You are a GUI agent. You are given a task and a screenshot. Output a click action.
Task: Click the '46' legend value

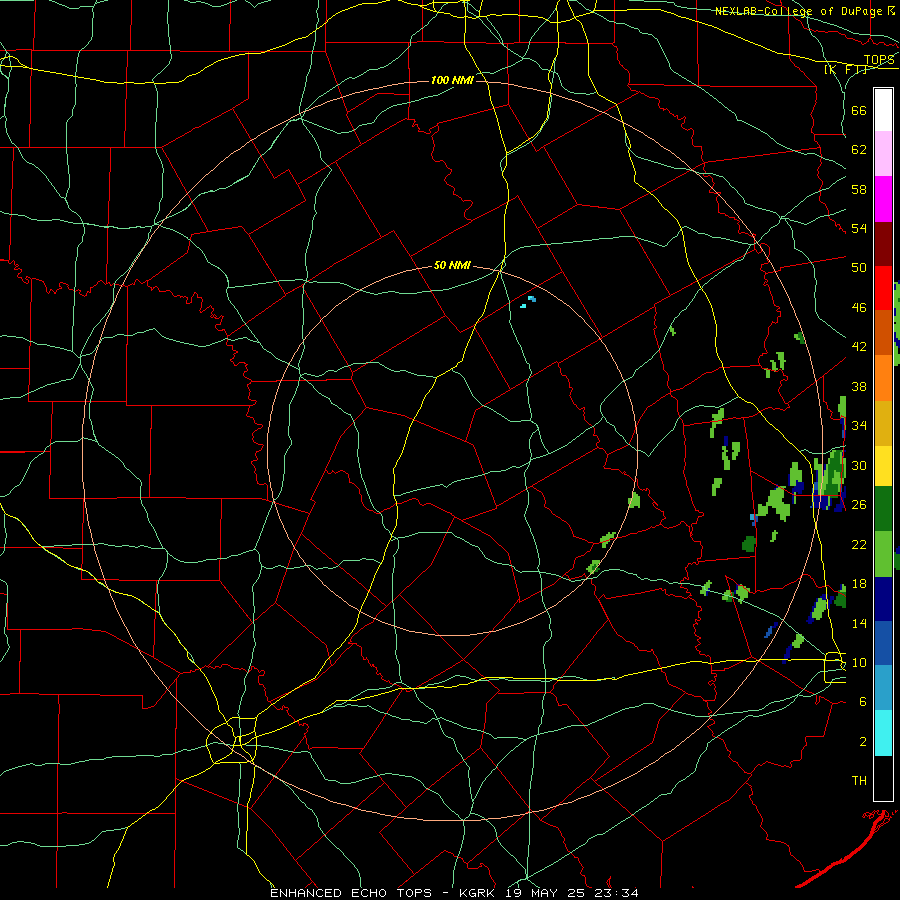pos(859,308)
